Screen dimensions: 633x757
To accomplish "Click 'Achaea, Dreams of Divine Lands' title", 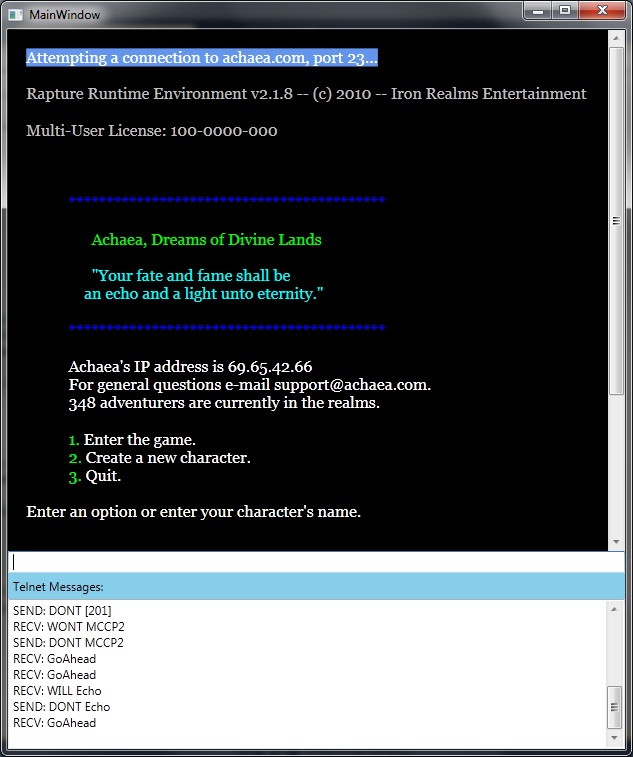I will pyautogui.click(x=206, y=239).
